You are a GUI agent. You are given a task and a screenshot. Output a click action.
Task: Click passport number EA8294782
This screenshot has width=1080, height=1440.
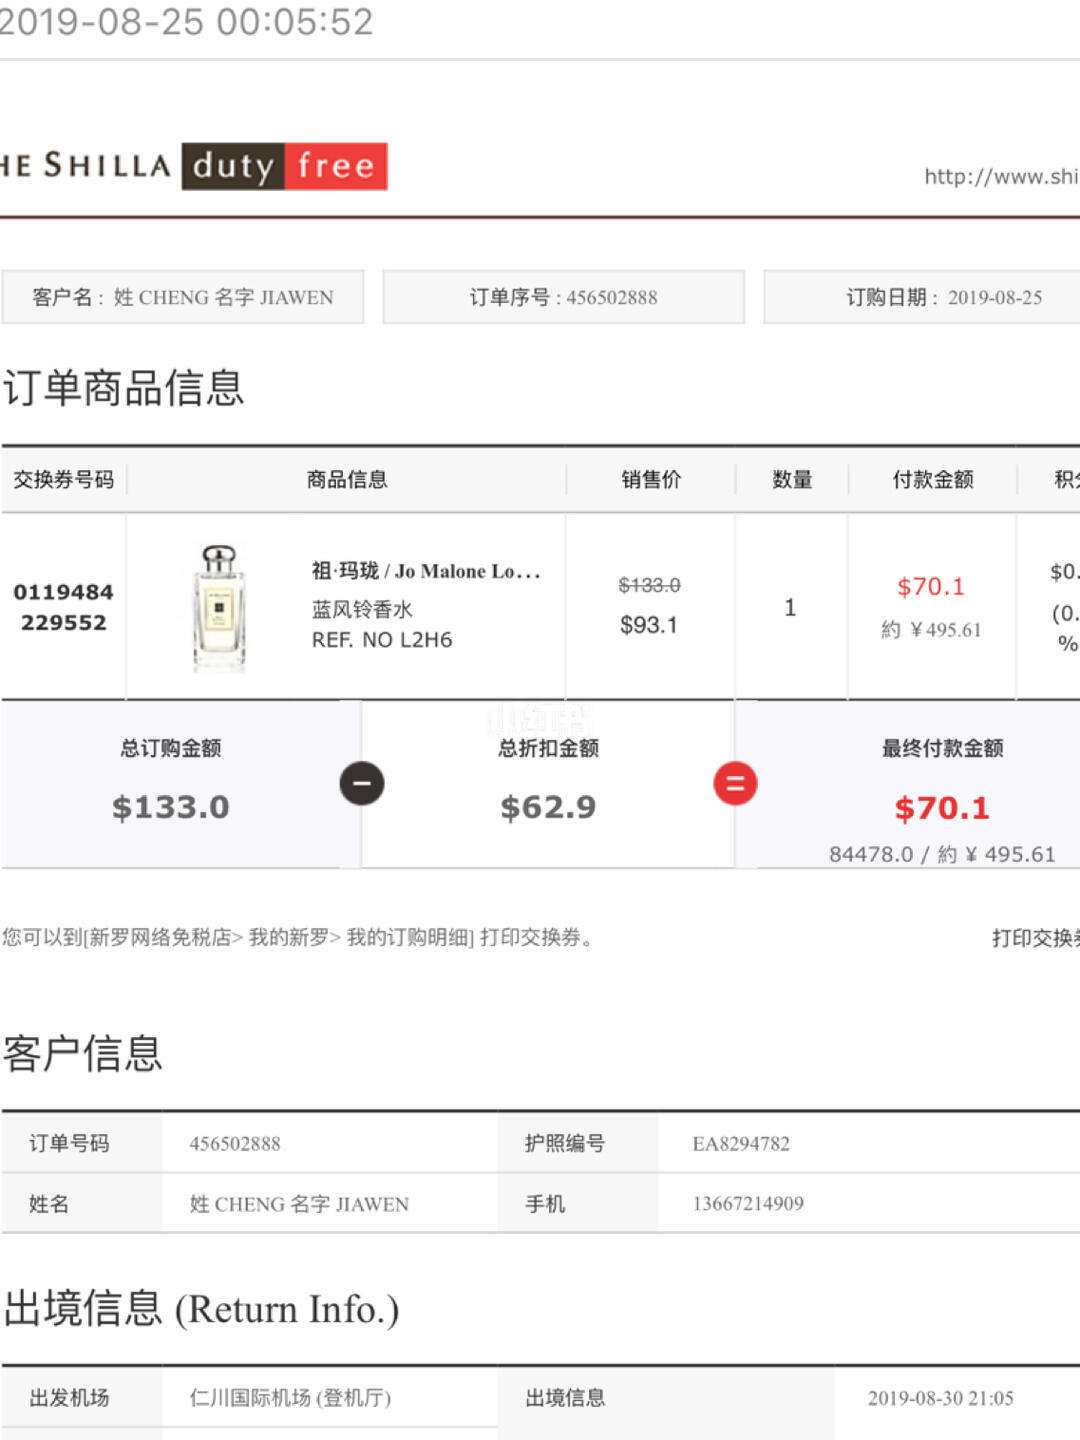coord(741,1144)
